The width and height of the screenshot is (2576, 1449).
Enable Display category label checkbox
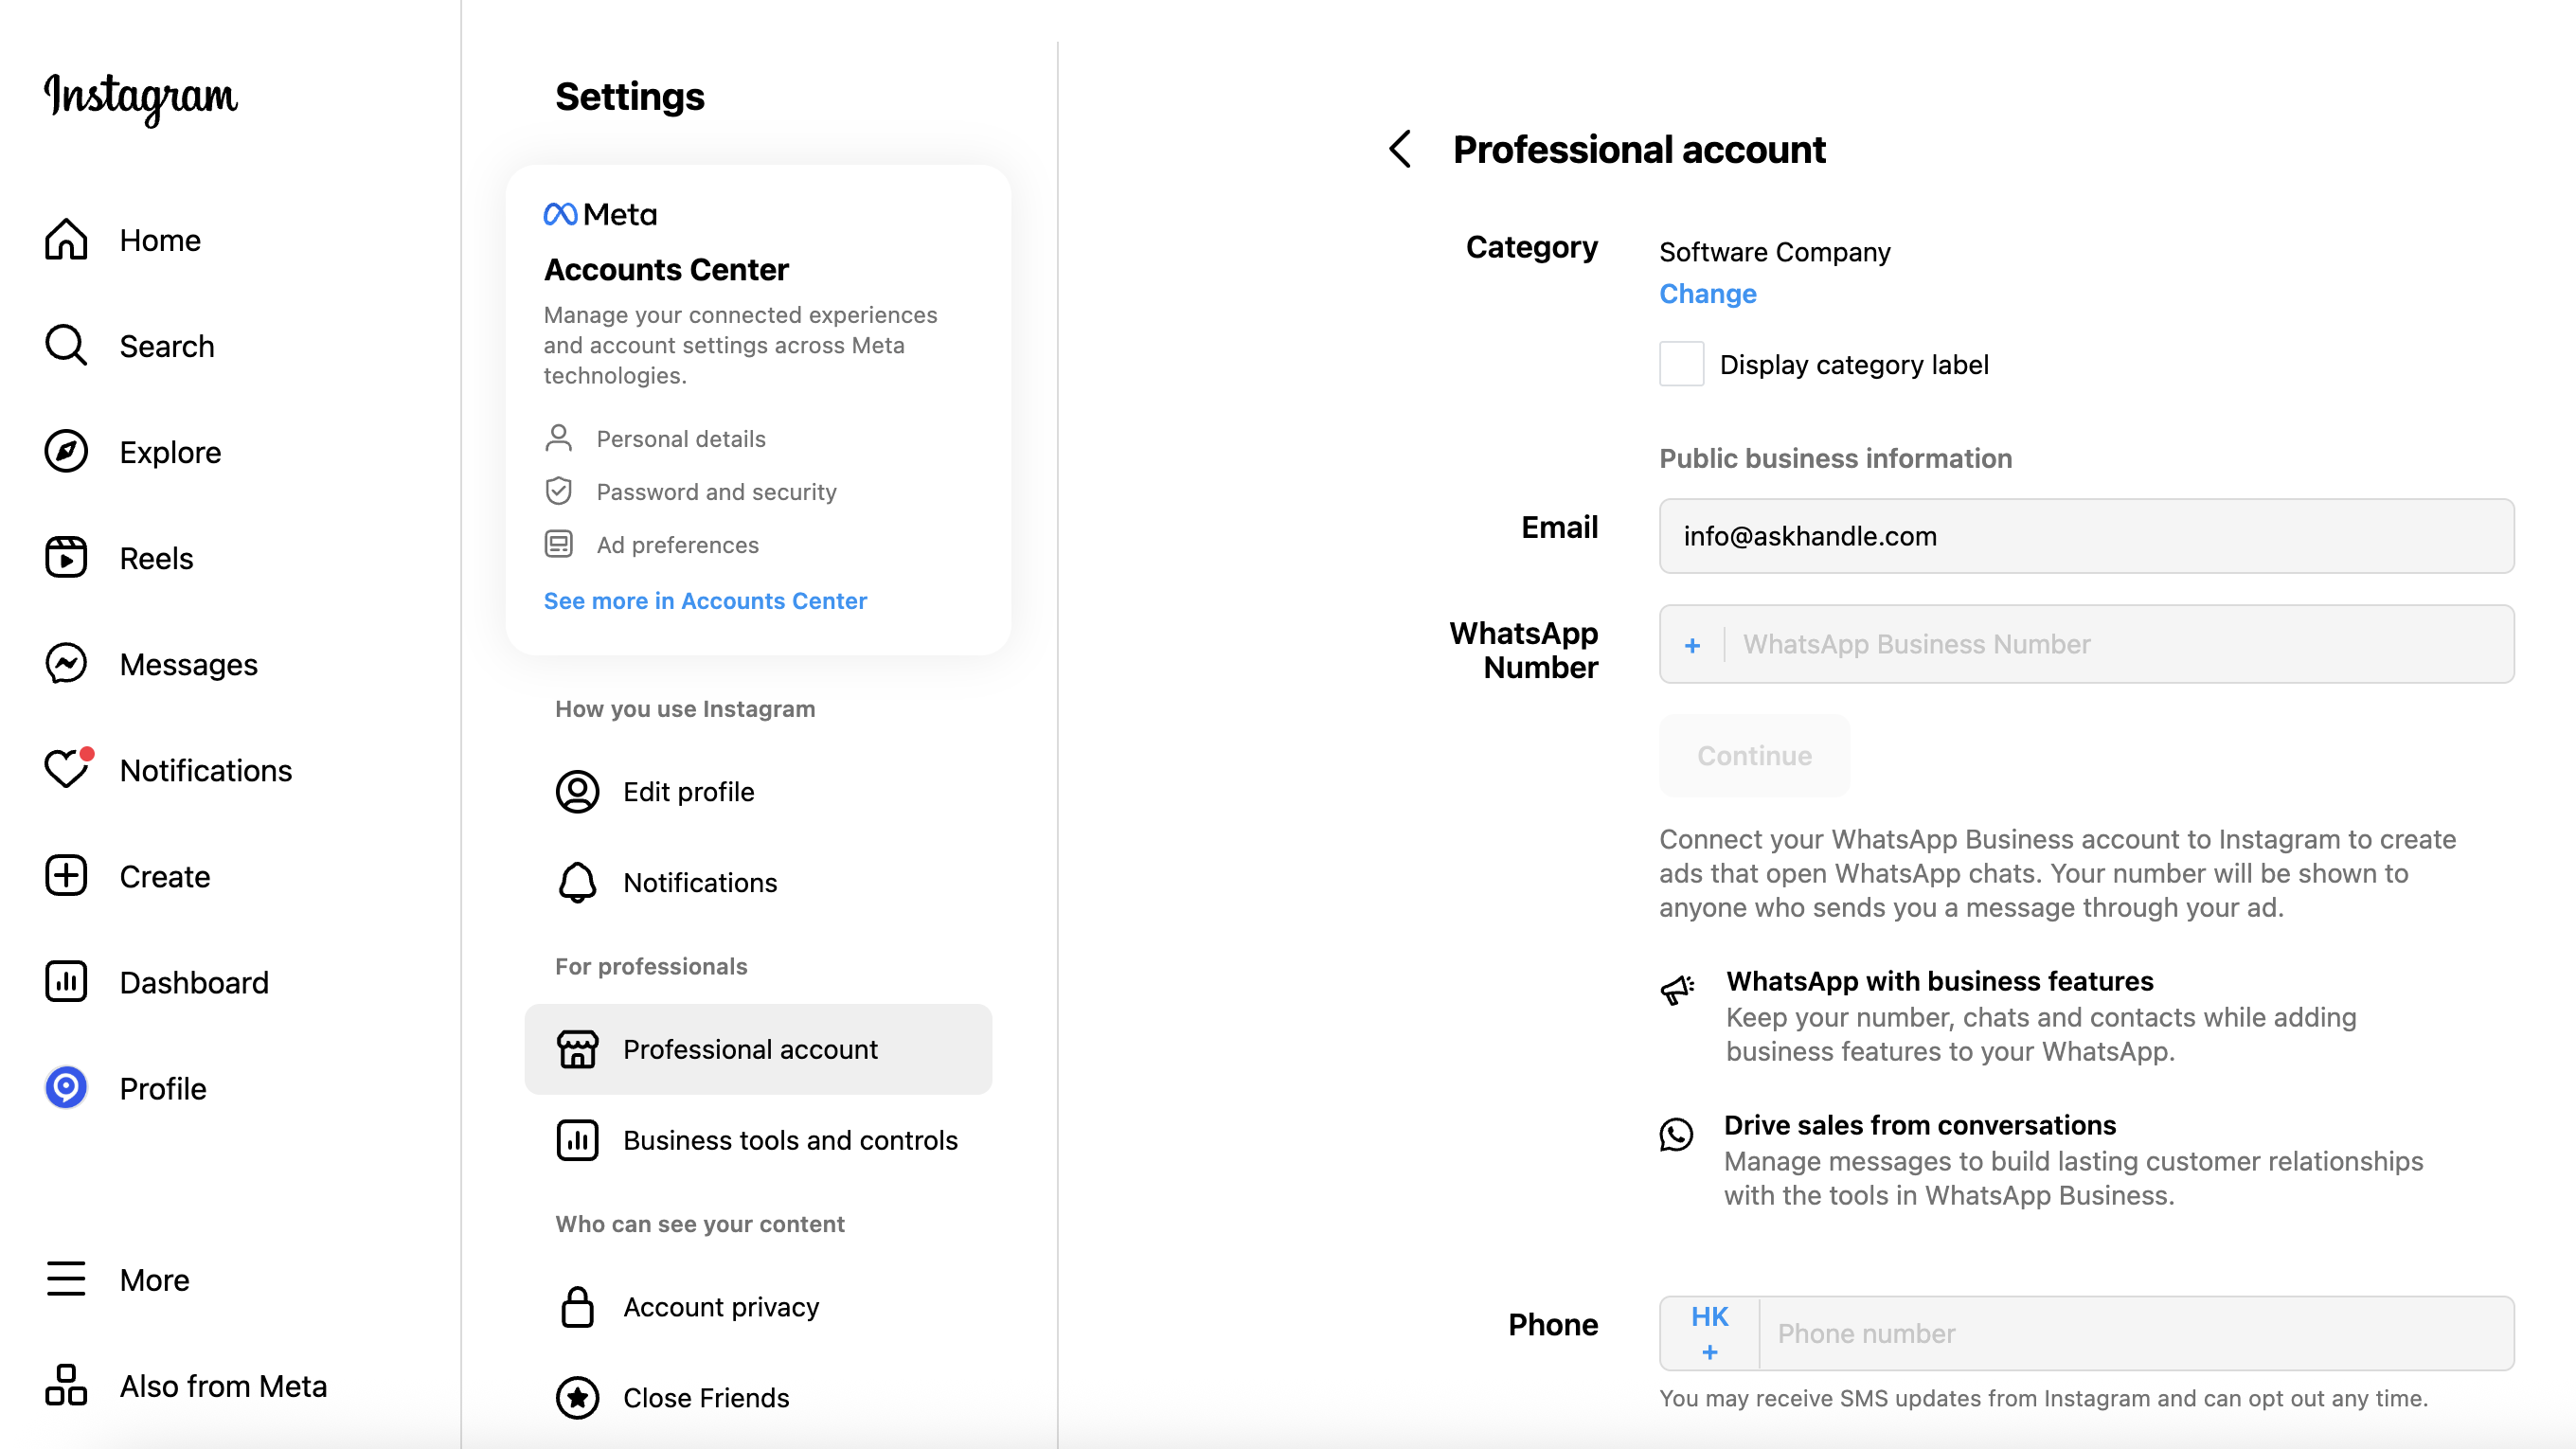click(1681, 364)
